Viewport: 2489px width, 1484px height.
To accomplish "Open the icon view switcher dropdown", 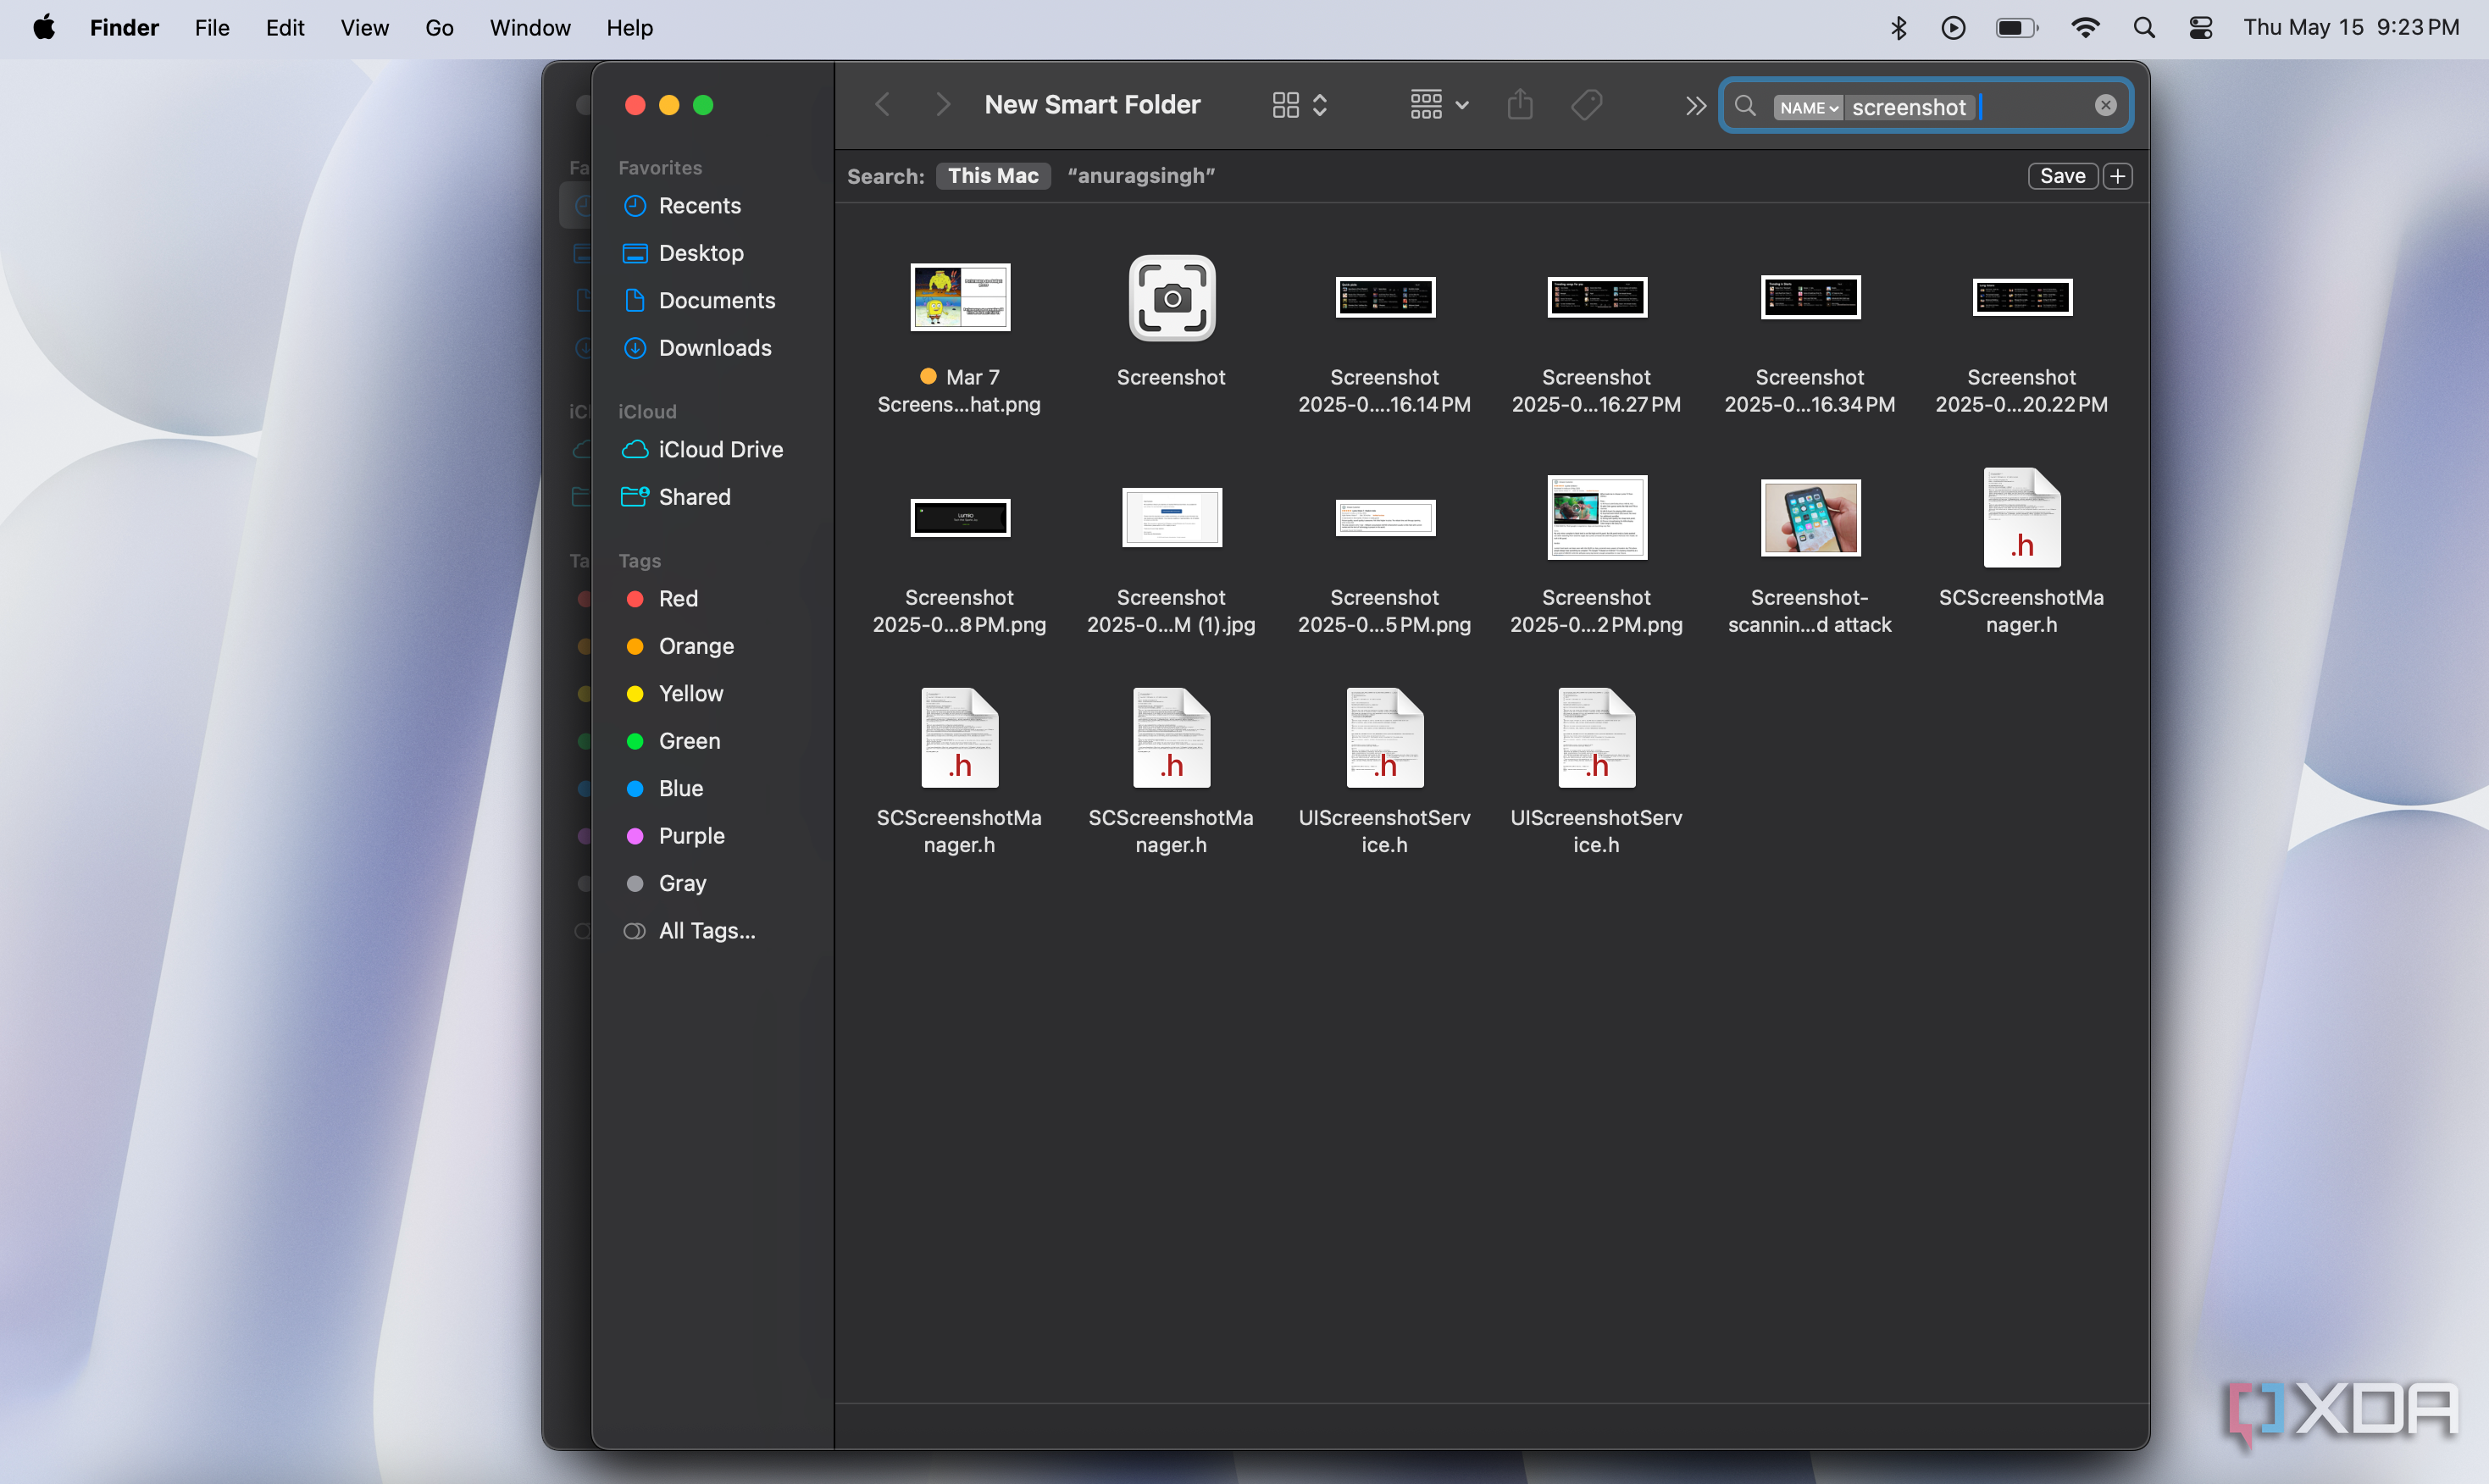I will coord(1300,105).
